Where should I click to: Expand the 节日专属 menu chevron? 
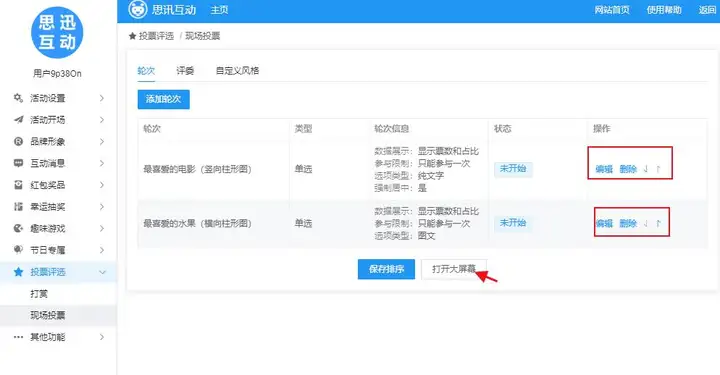tap(102, 250)
